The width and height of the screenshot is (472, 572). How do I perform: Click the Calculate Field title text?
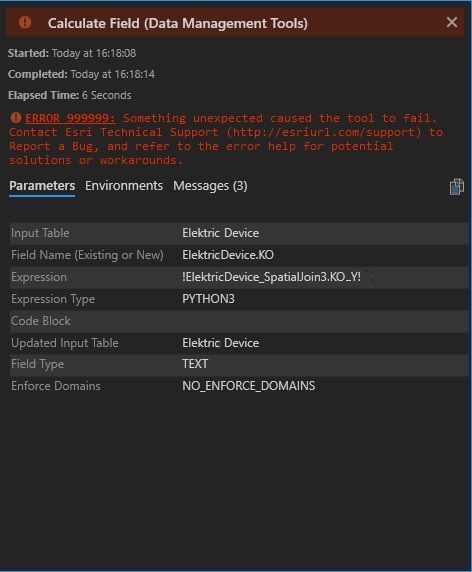[x=178, y=23]
